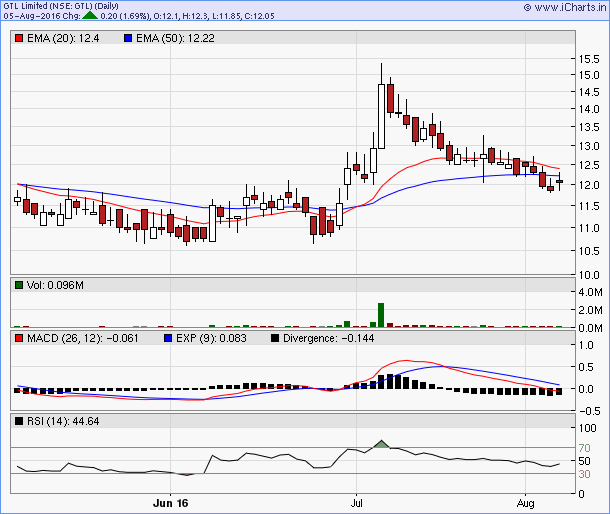Select the 'GTL Limited (NSE: GTL) (Daily)' title
Screen dimensions: 610x514
pos(61,6)
